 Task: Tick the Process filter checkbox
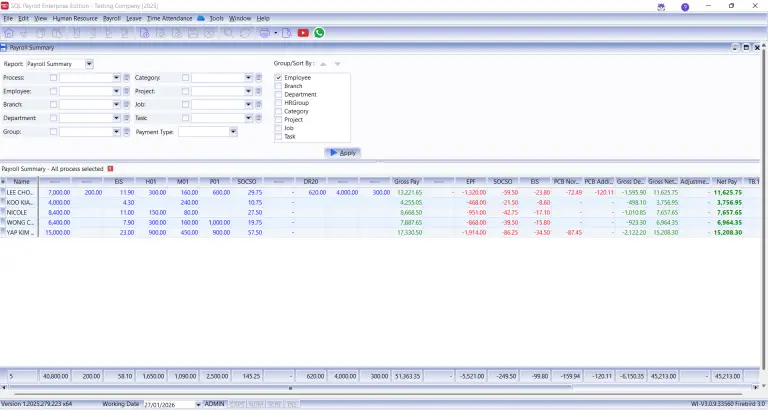point(53,77)
